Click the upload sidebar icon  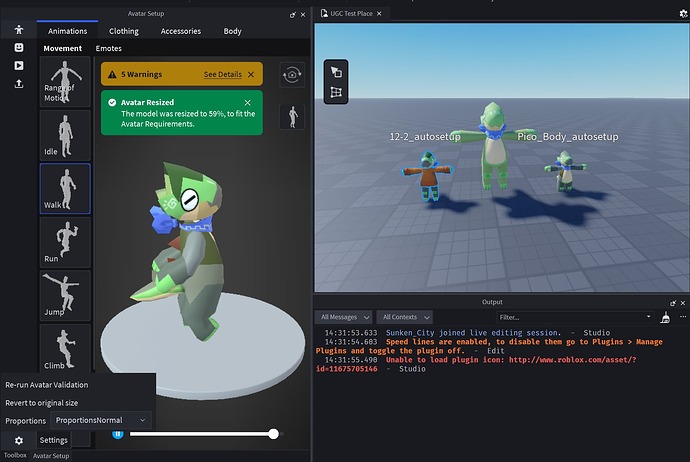pyautogui.click(x=18, y=84)
